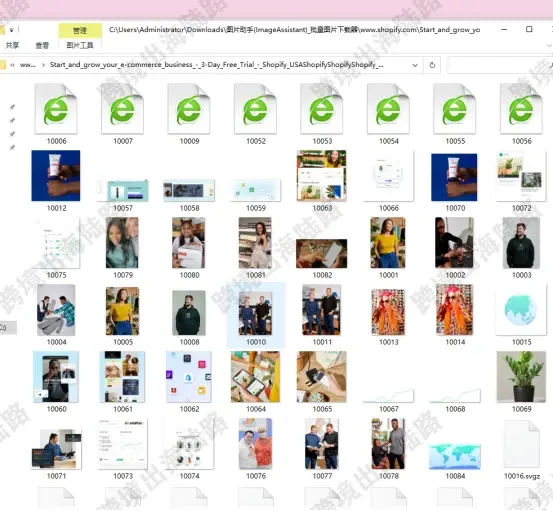Select the image thumbnail 10008

coord(189,313)
